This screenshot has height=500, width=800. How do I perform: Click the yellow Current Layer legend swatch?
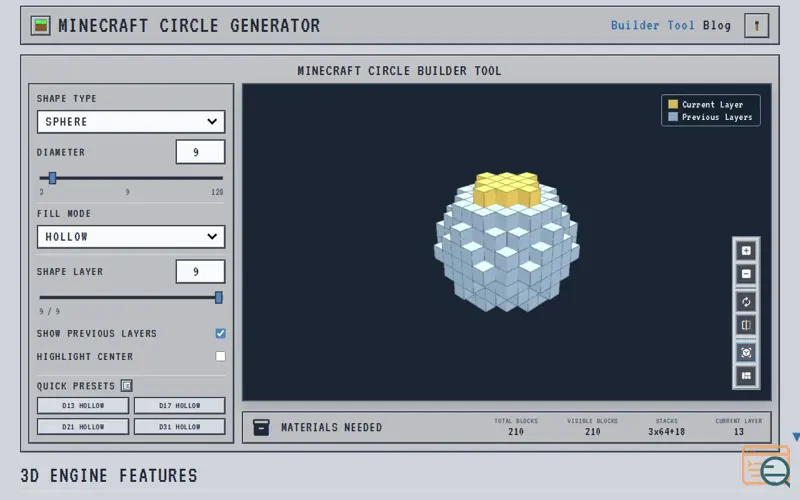pos(673,104)
